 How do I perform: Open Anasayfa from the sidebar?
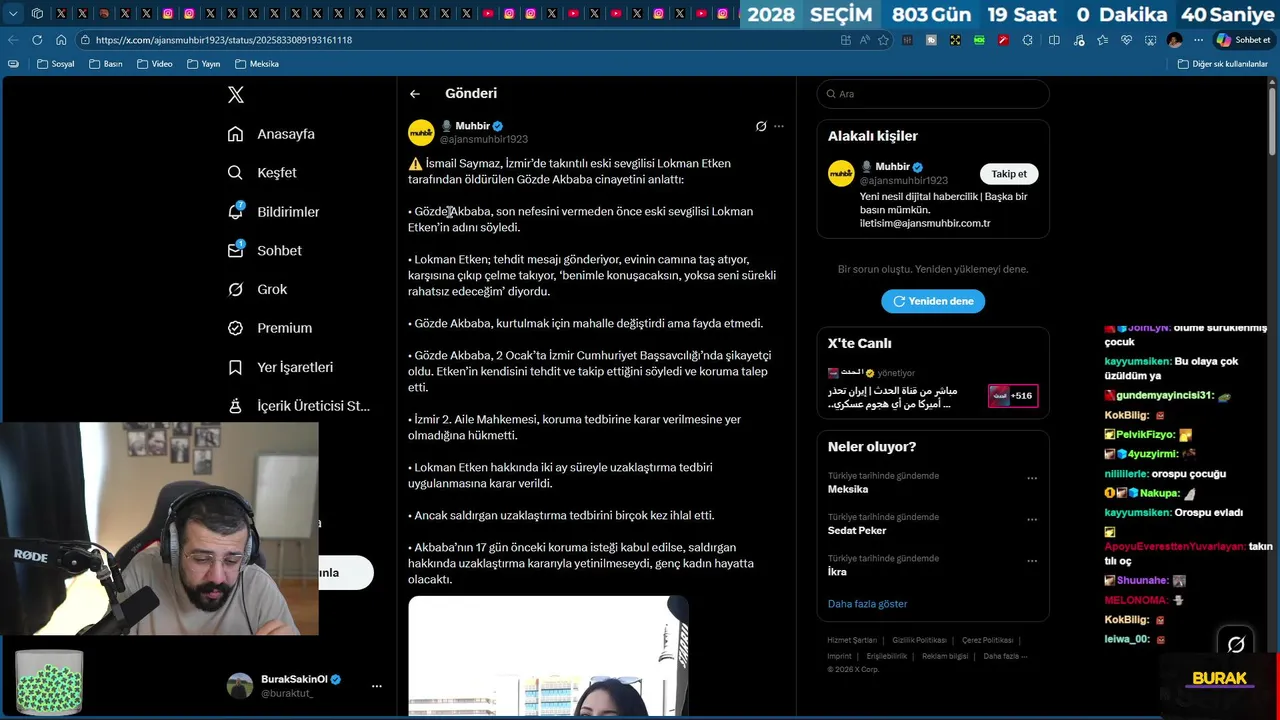click(271, 134)
